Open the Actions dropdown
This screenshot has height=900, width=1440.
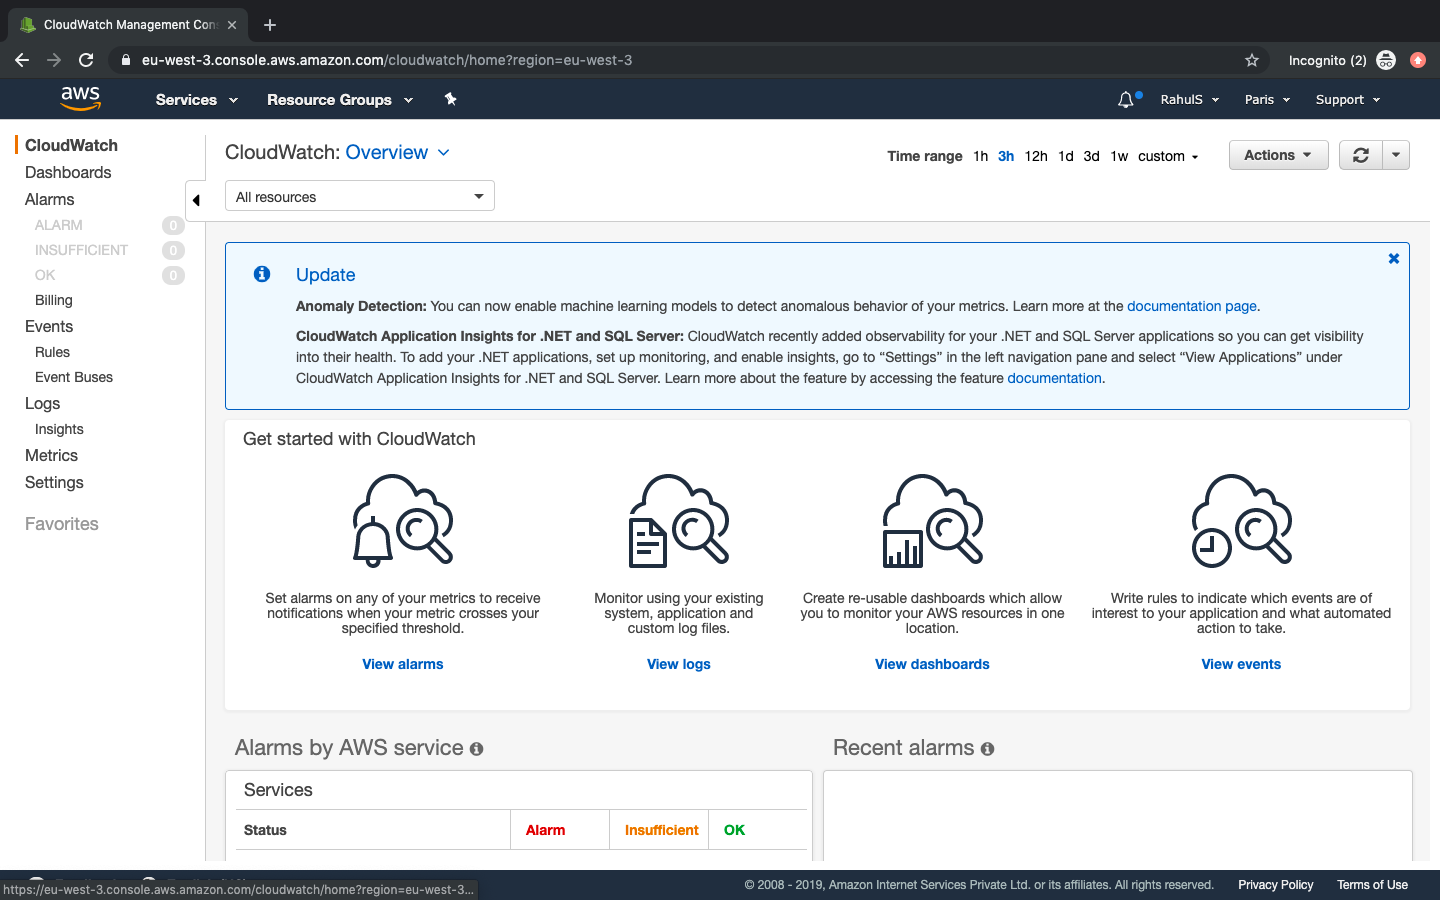click(1278, 155)
